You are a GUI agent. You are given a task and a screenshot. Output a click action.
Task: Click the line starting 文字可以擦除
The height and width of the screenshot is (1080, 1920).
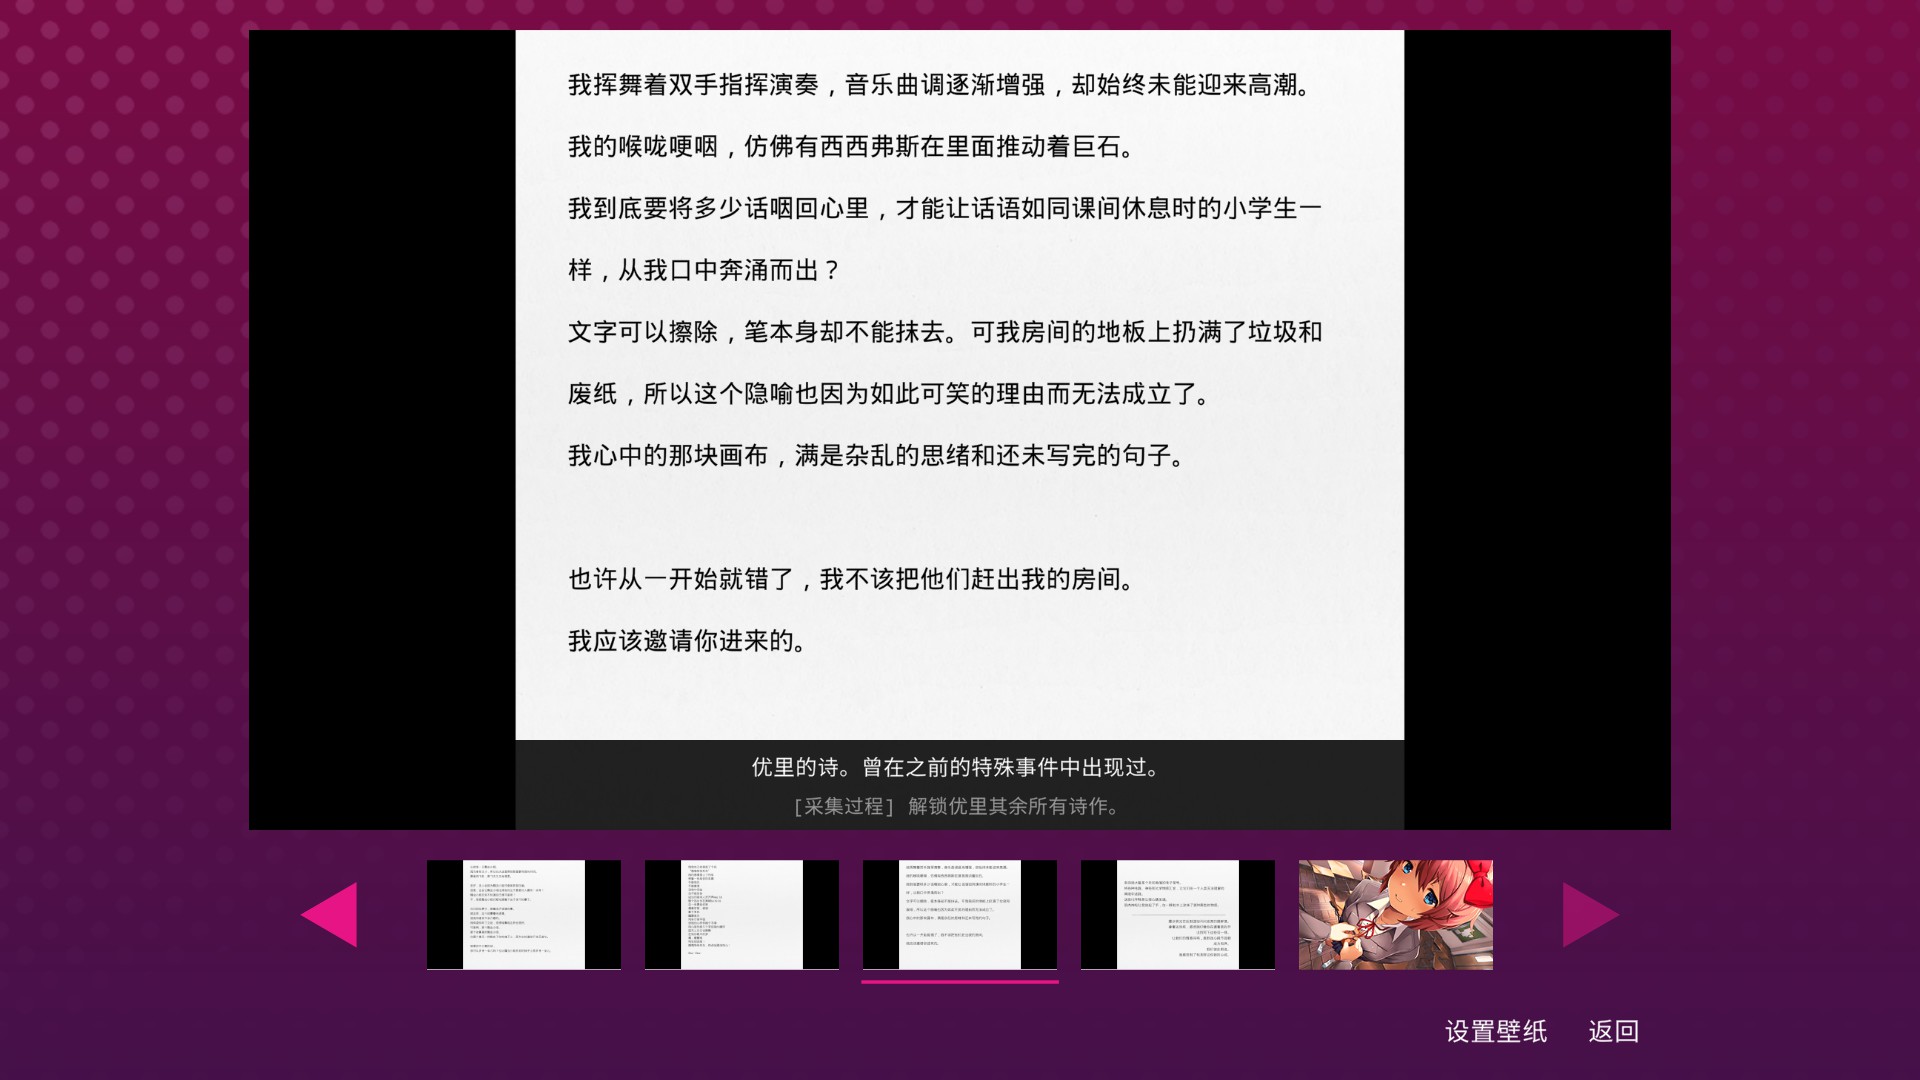coord(944,332)
